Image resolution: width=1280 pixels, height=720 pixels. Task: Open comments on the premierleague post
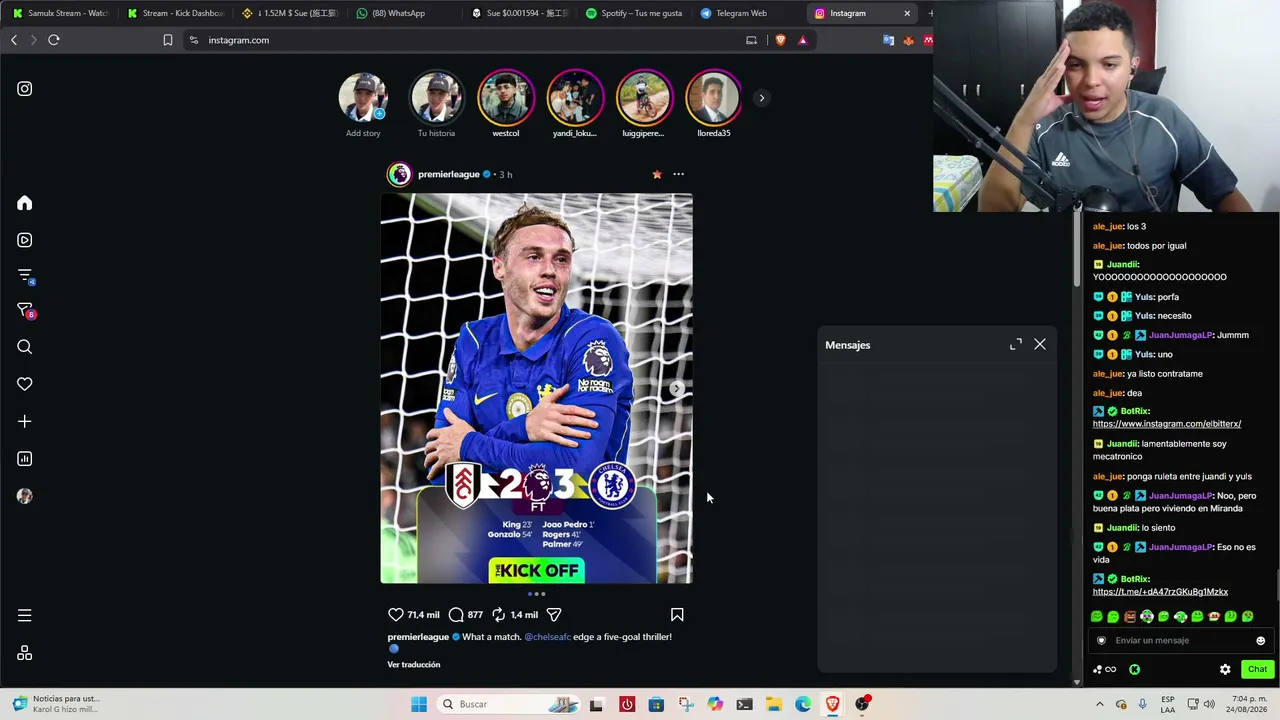[x=456, y=615]
